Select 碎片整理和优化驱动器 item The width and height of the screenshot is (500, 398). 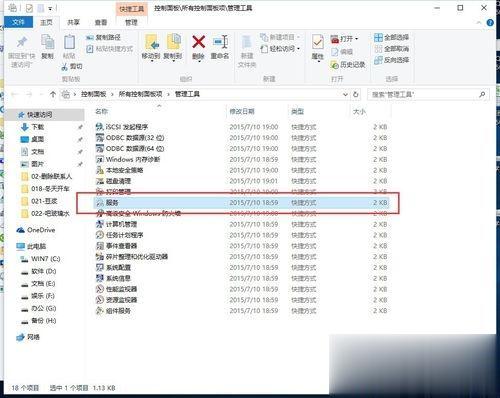click(132, 257)
